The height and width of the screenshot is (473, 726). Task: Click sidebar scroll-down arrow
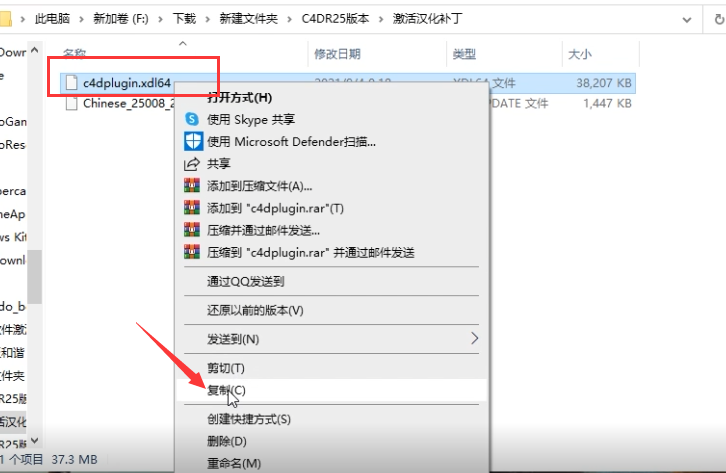[x=35, y=441]
